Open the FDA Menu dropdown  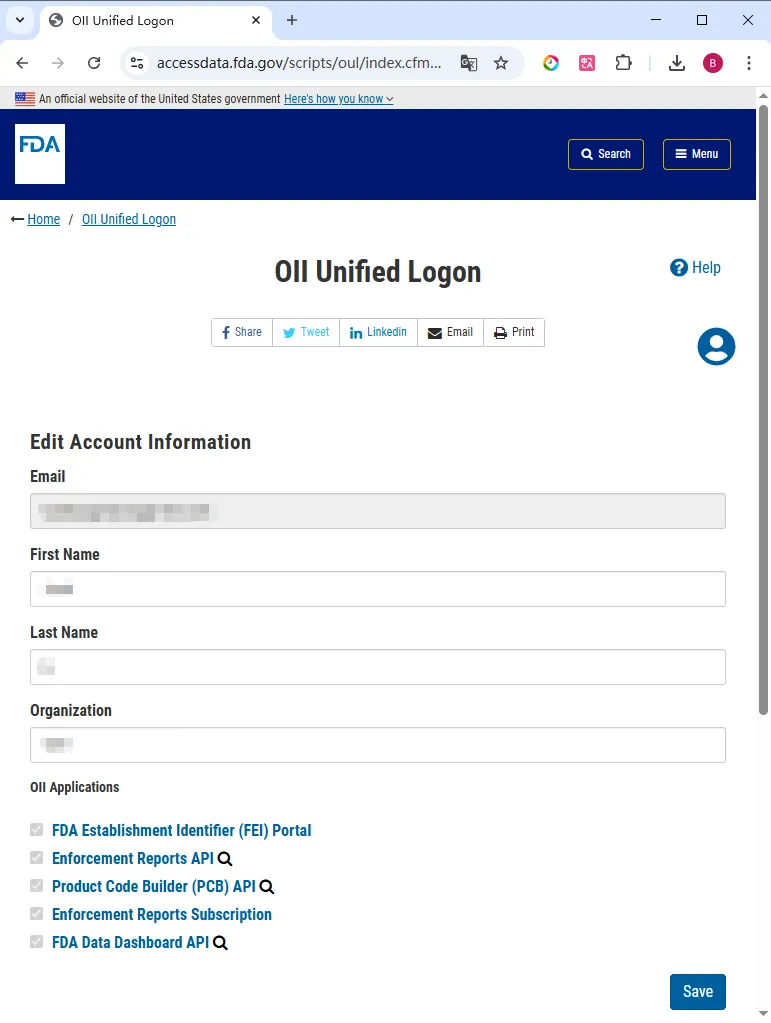(697, 154)
